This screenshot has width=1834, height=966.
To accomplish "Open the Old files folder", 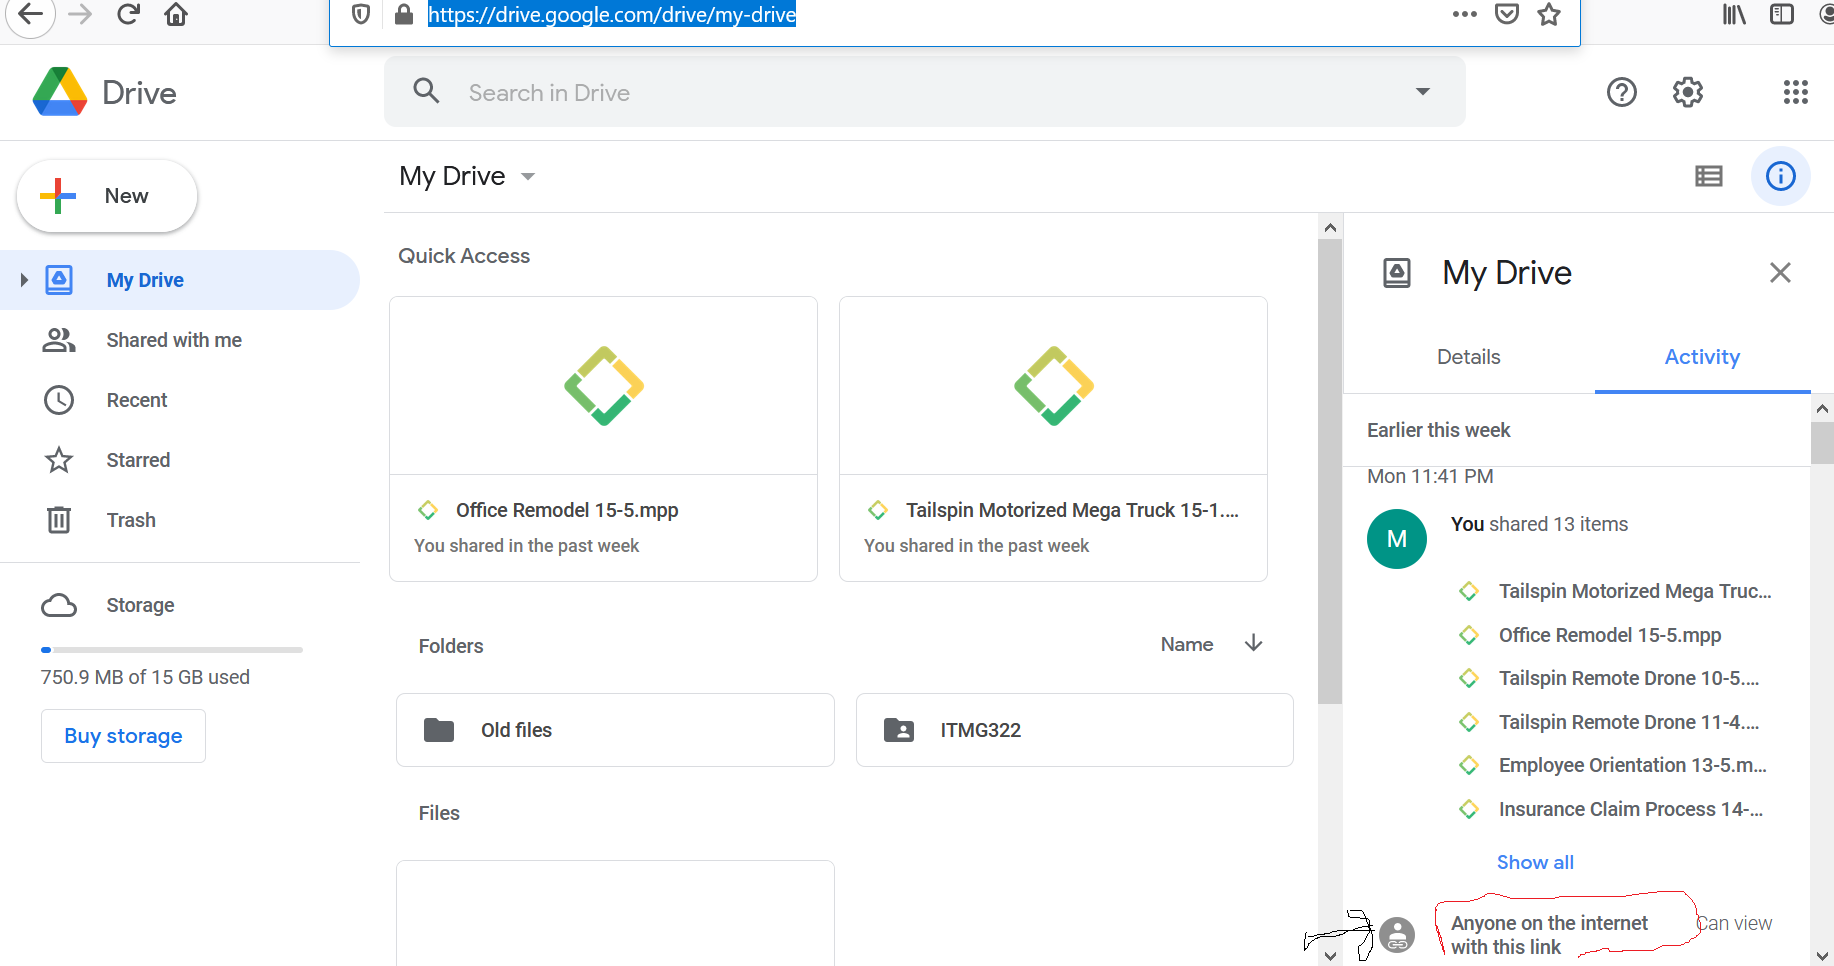I will (x=615, y=730).
